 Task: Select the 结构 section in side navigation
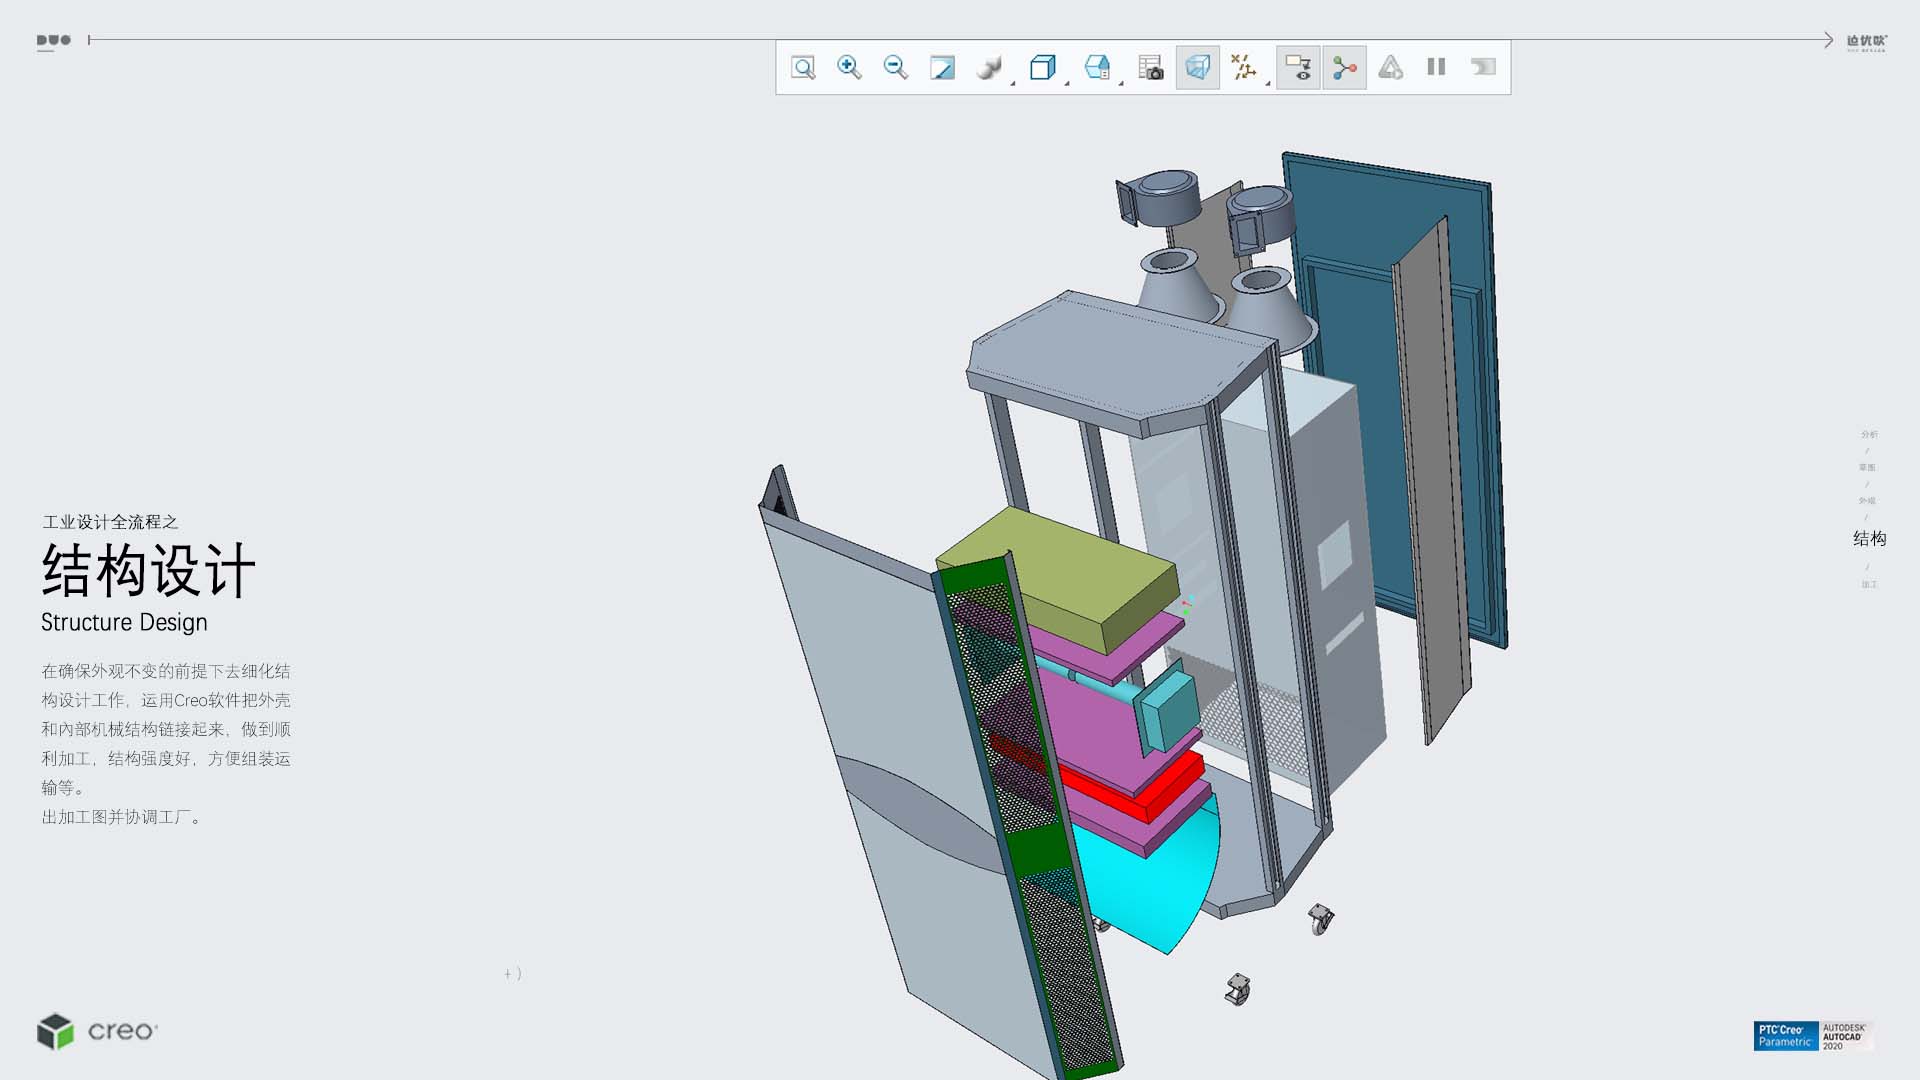1869,539
